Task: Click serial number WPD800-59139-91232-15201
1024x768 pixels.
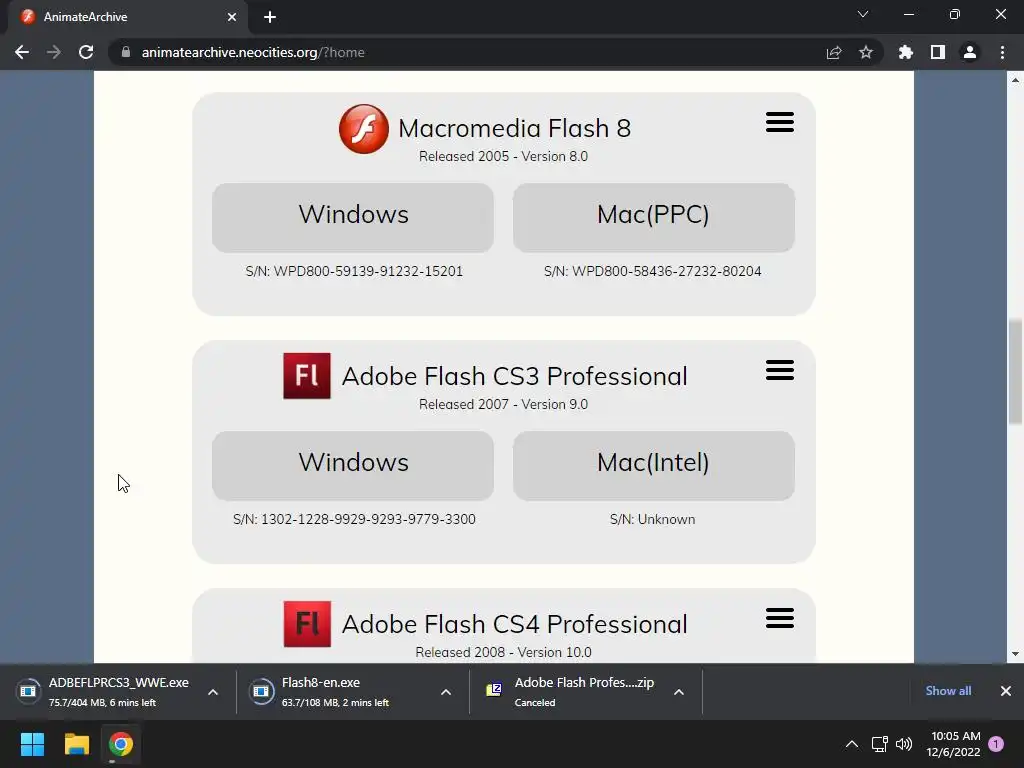Action: [368, 271]
